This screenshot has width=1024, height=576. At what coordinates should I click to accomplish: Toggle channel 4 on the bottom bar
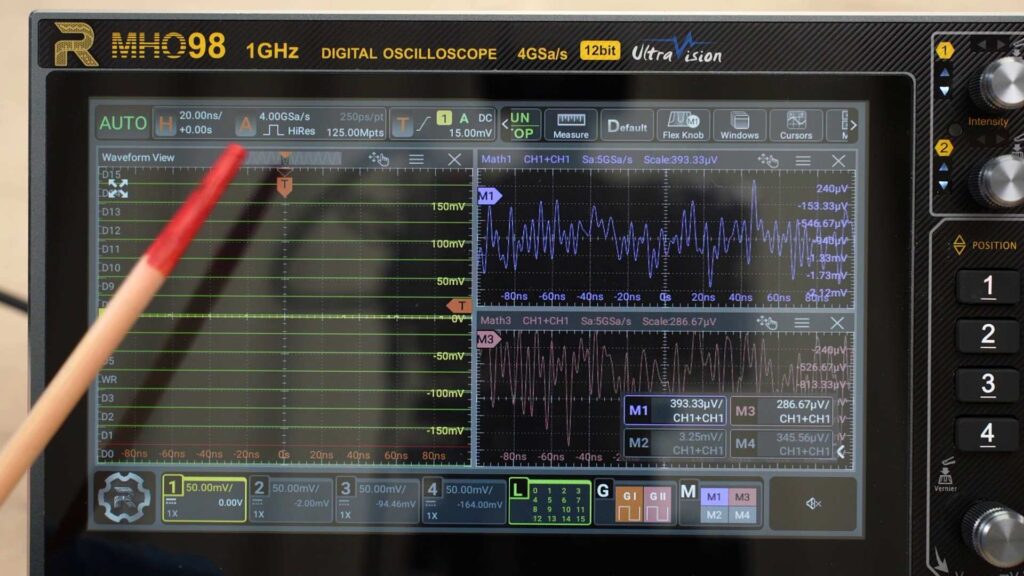point(463,499)
